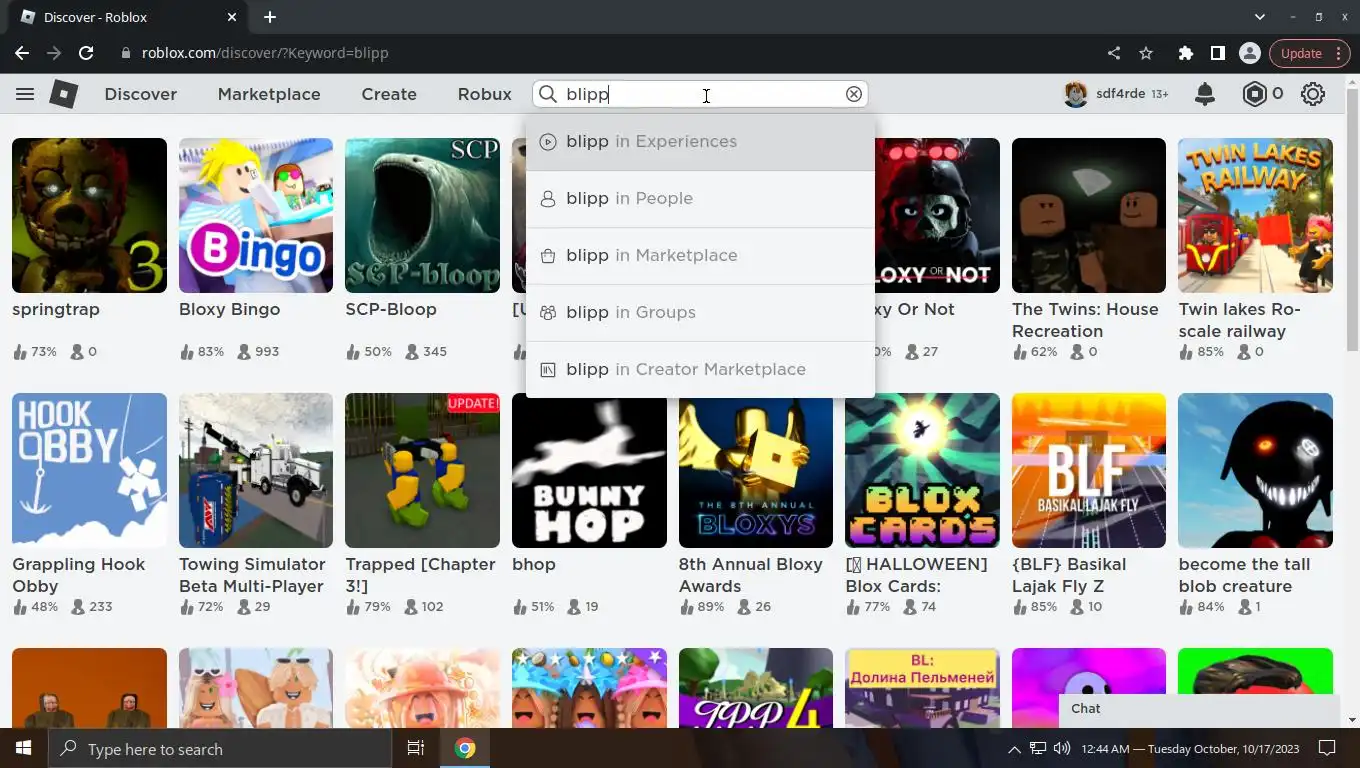Viewport: 1360px width, 768px height.
Task: Click the sdf4rde username link
Action: 1120,94
